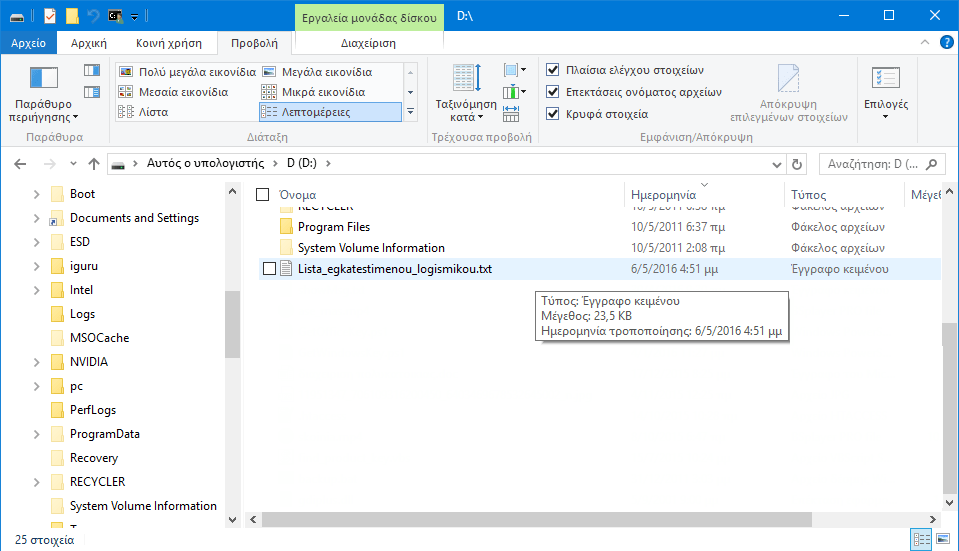This screenshot has width=959, height=551.
Task: Open the Help question mark icon
Action: coord(943,43)
